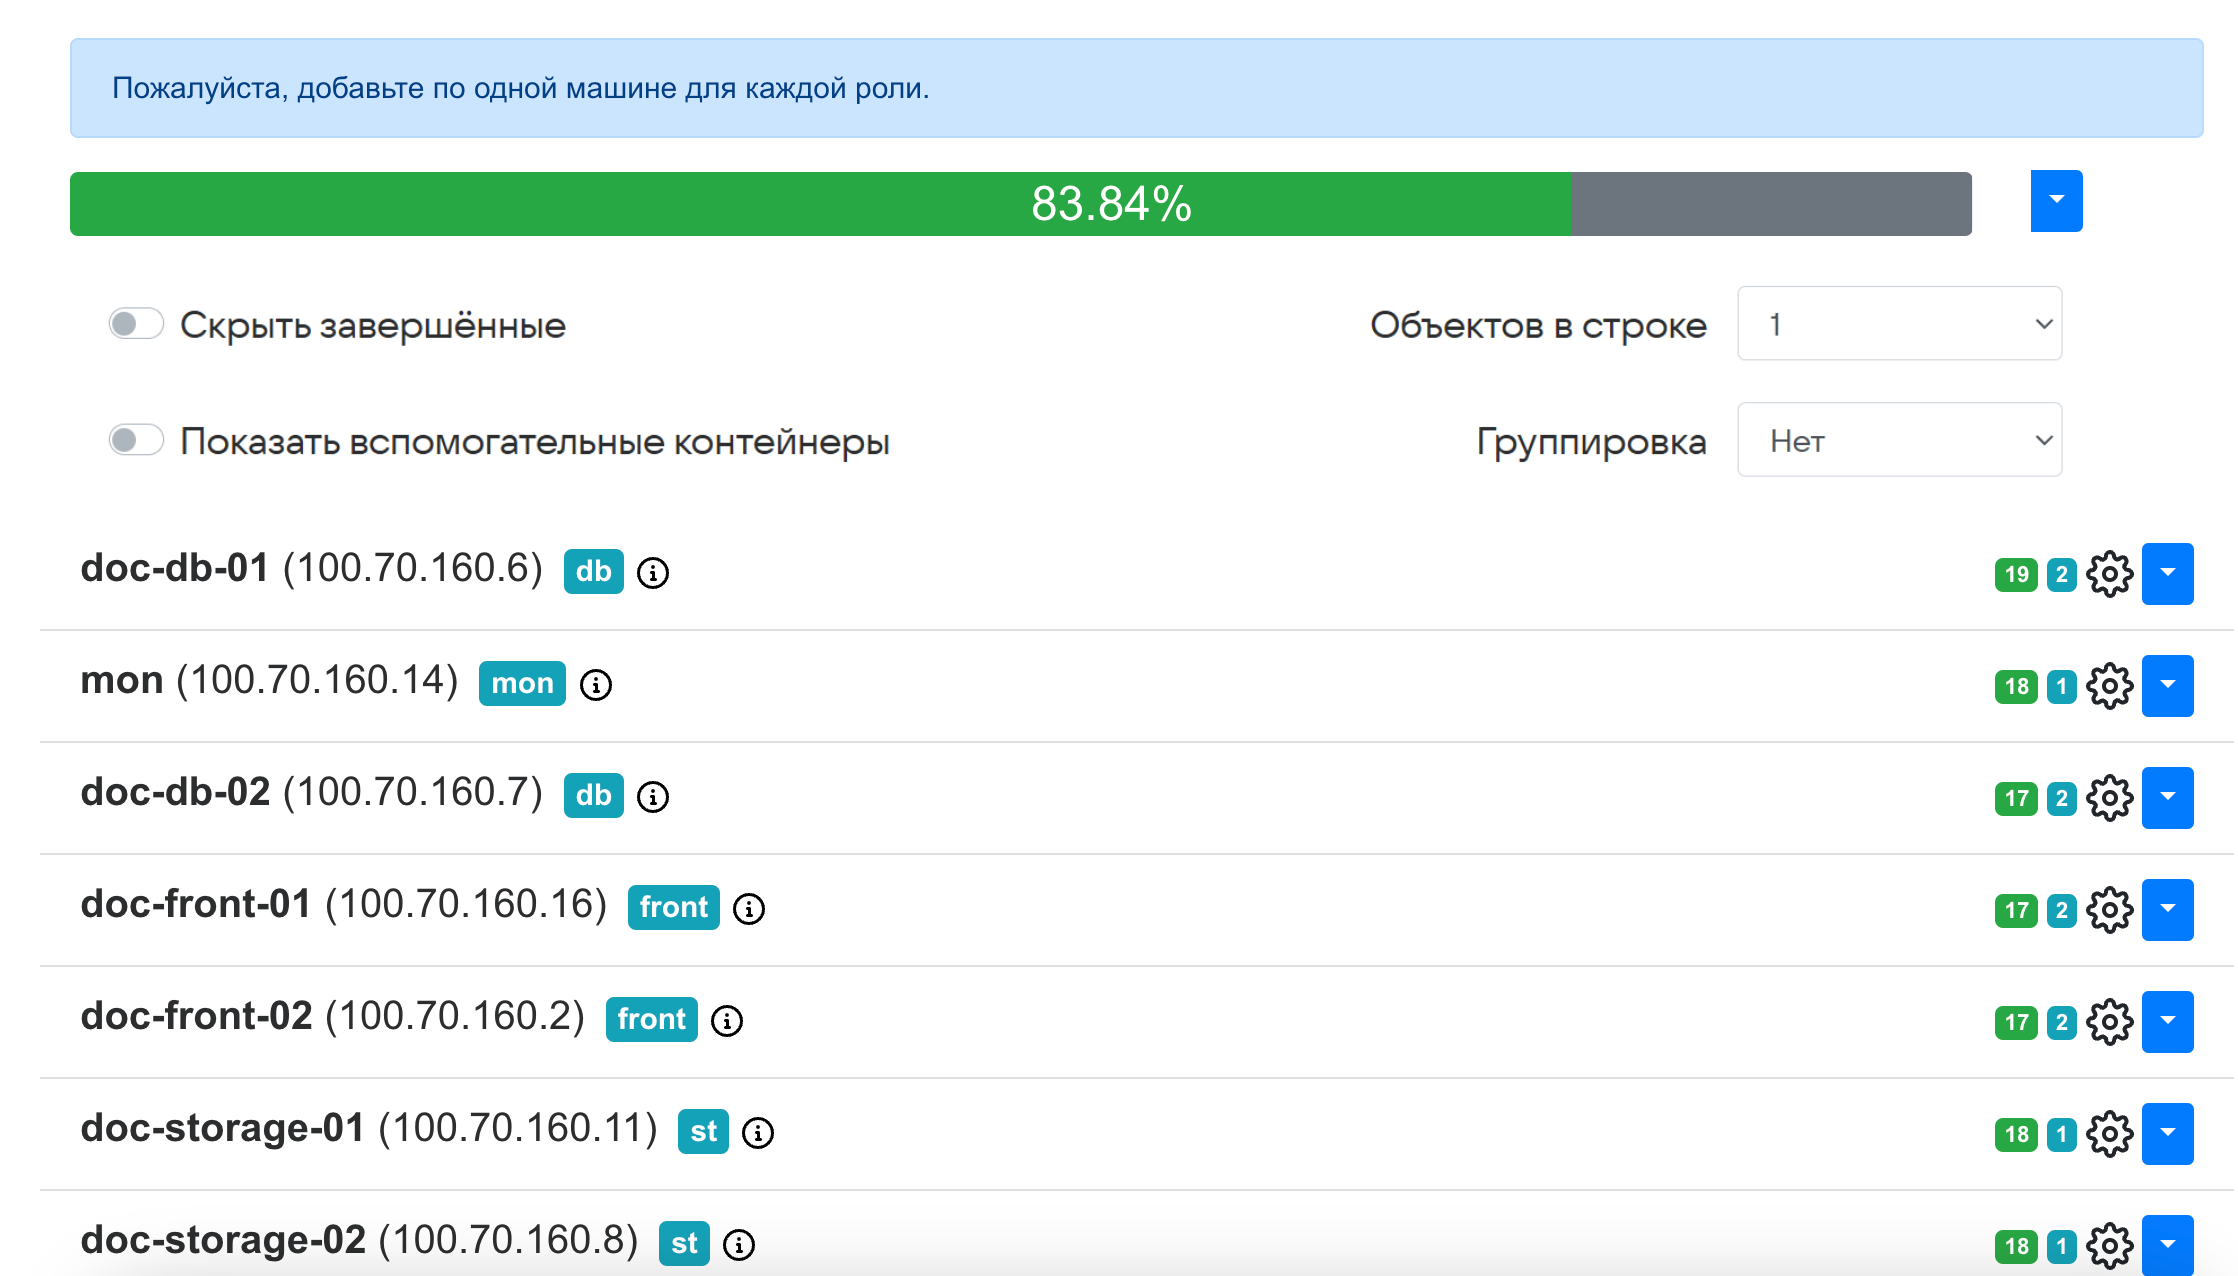Expand blue arrow menu for doc-db-01
This screenshot has height=1276, width=2238.
2167,574
